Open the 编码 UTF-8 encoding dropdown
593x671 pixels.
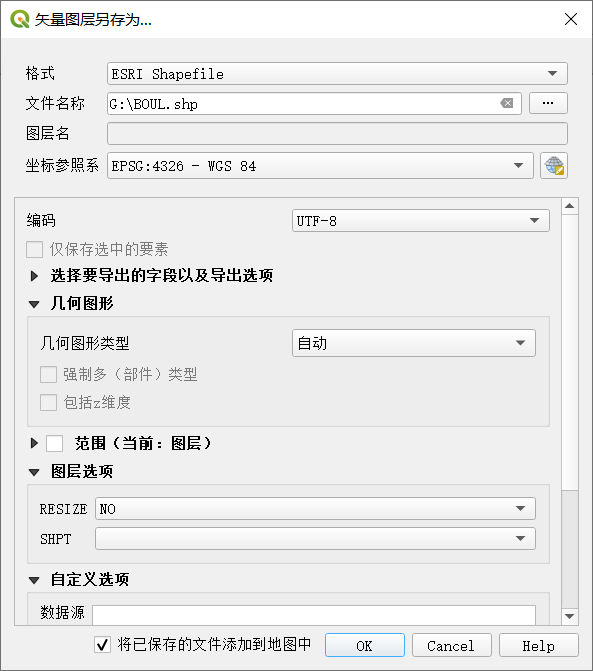pos(421,220)
